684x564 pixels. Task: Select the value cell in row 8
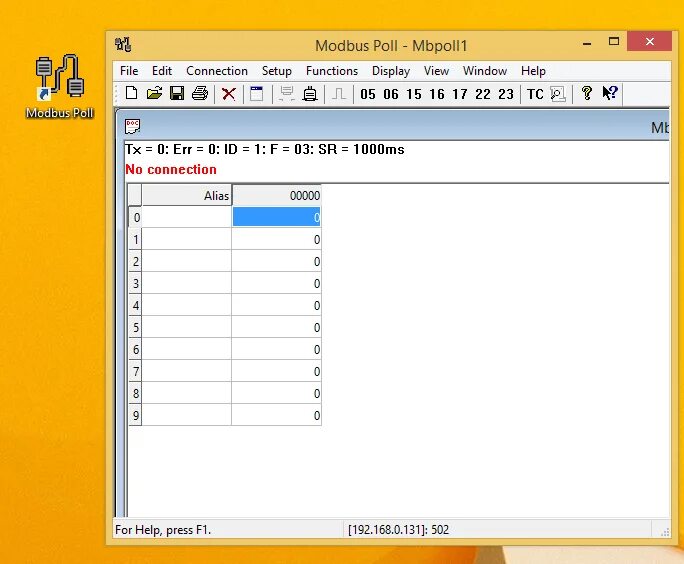[277, 393]
